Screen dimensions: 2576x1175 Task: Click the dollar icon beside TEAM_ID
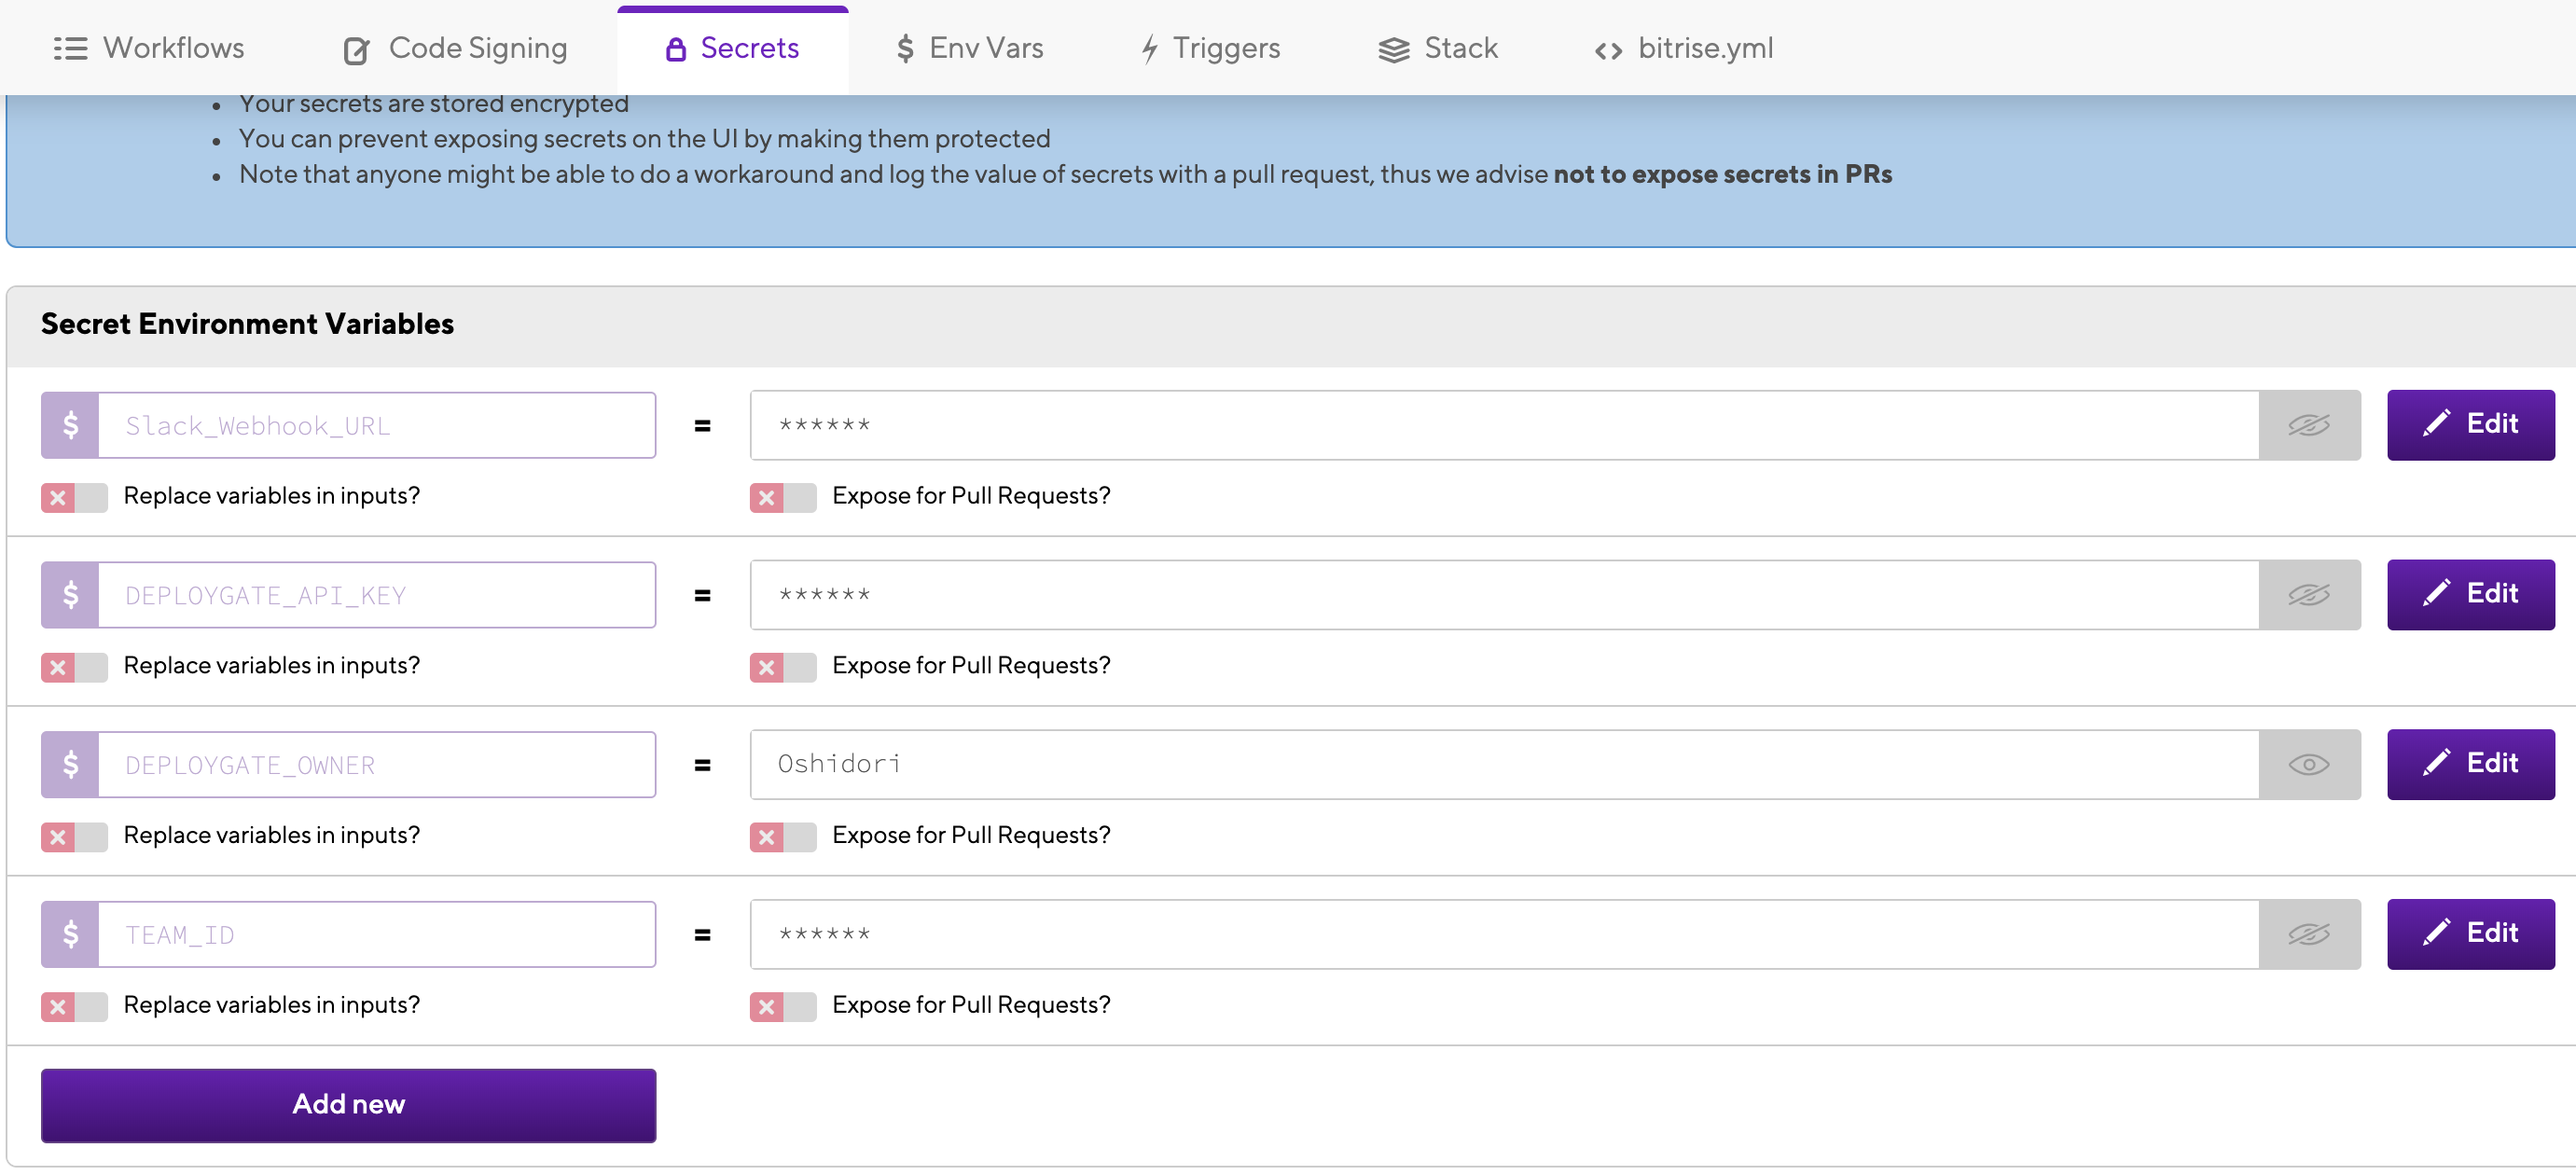click(x=70, y=935)
